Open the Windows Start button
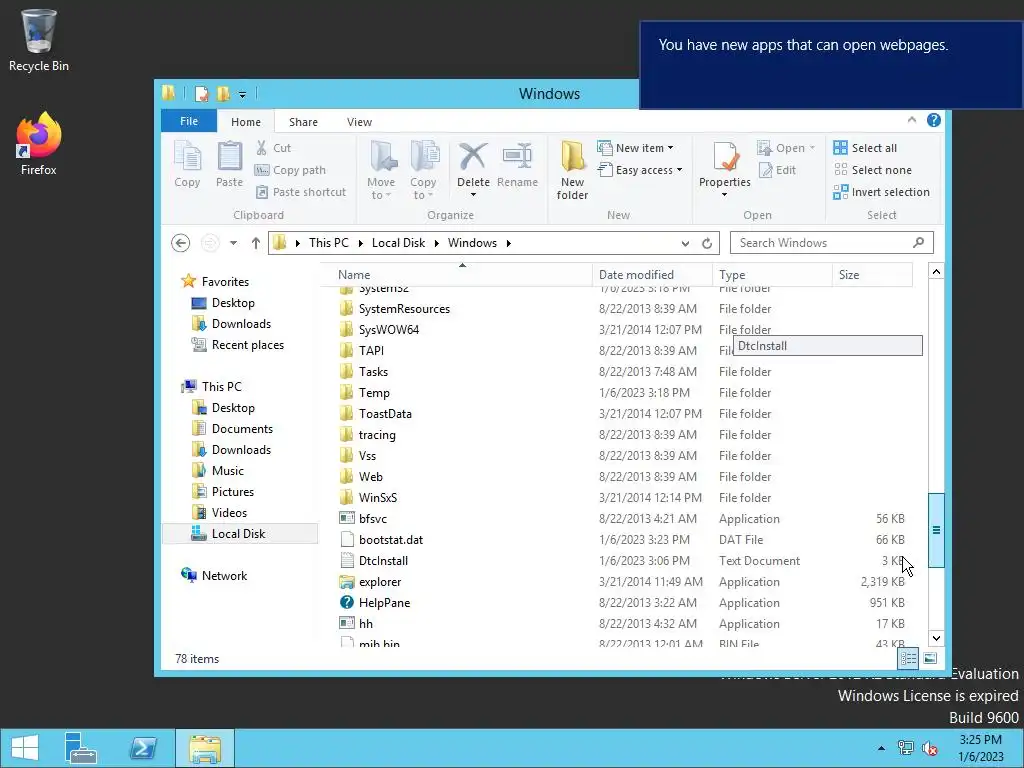 point(25,748)
